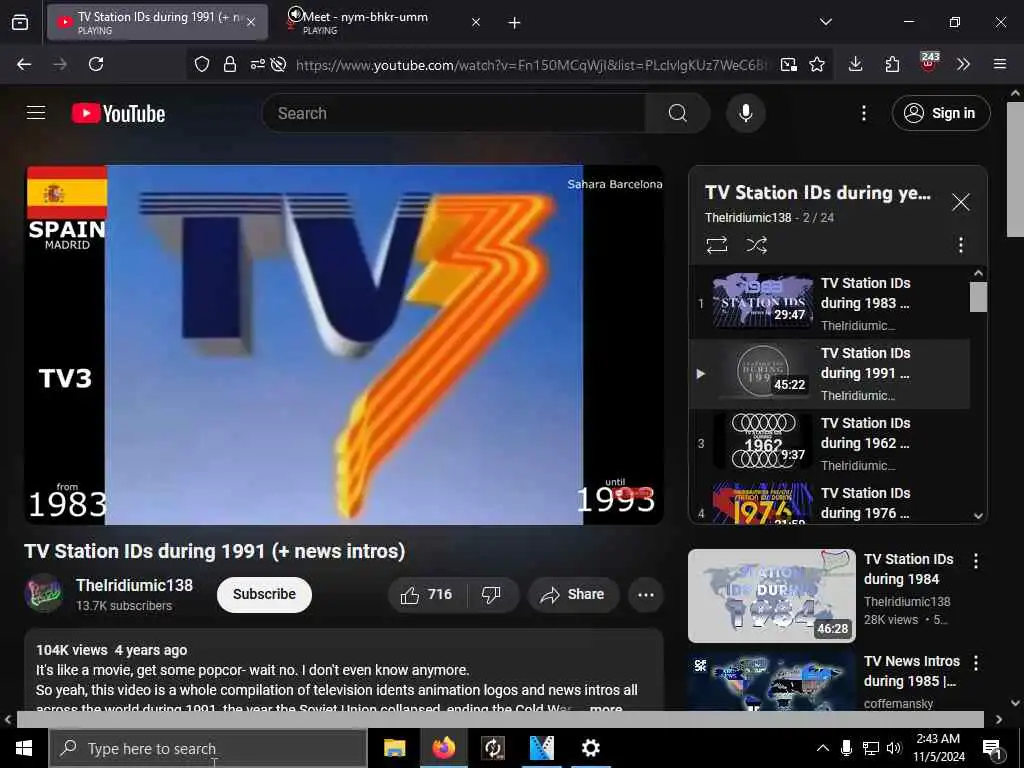Image resolution: width=1024 pixels, height=768 pixels.
Task: Start voice search with the microphone icon
Action: (x=745, y=114)
